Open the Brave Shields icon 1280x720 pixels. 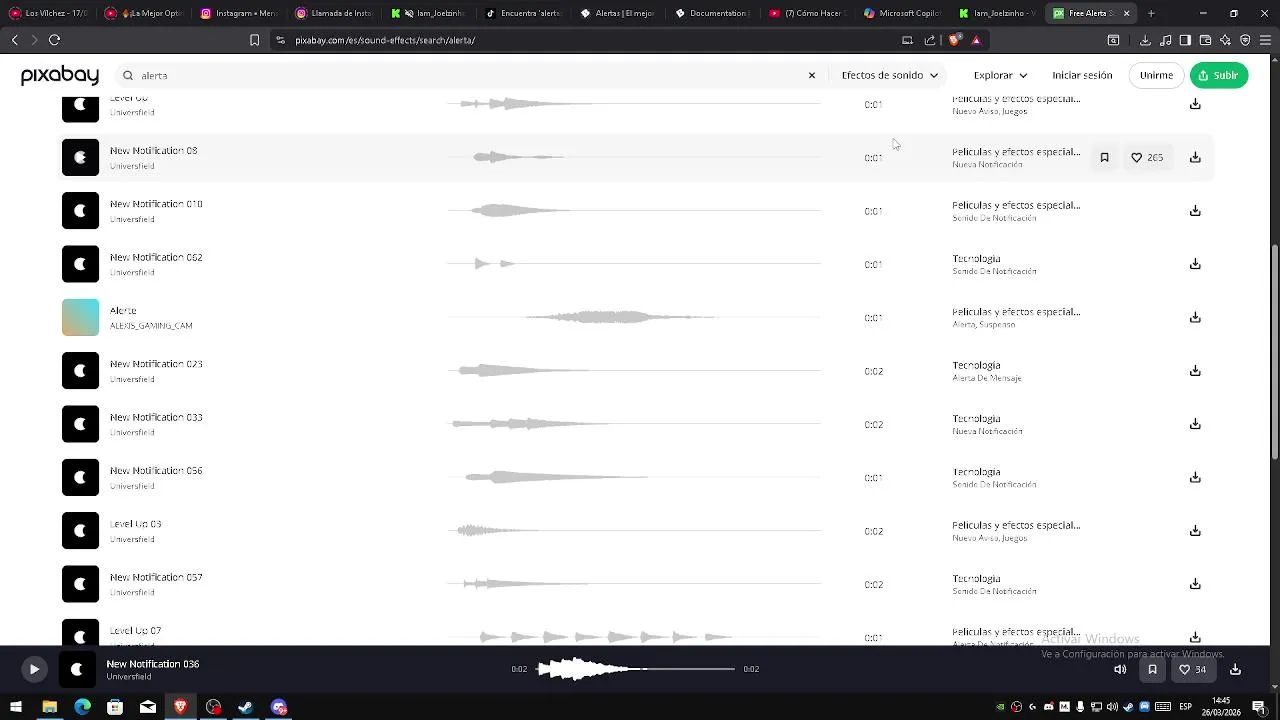click(x=955, y=40)
